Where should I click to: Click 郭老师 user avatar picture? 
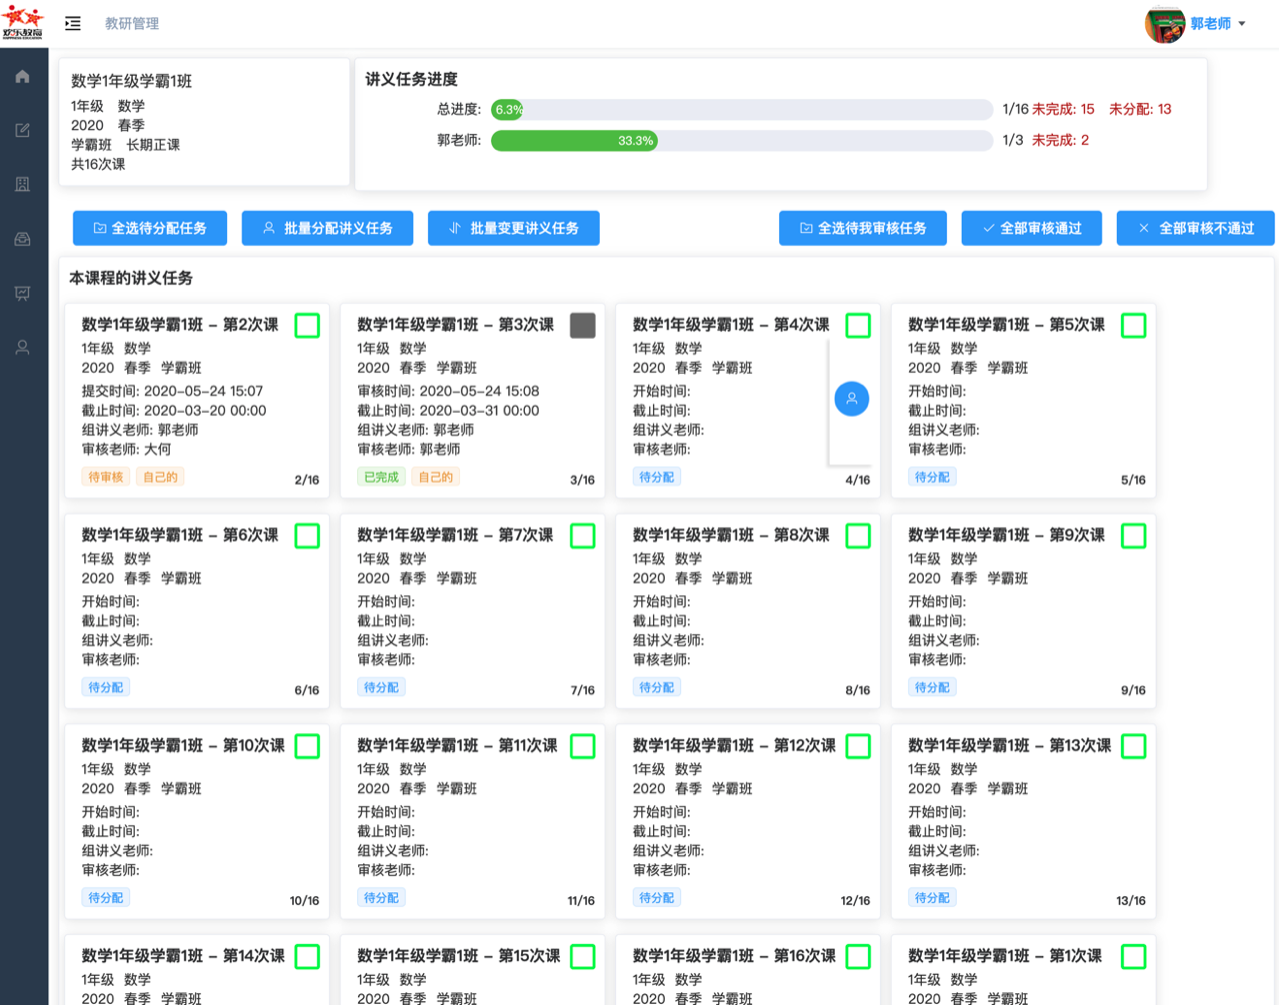coord(1164,23)
